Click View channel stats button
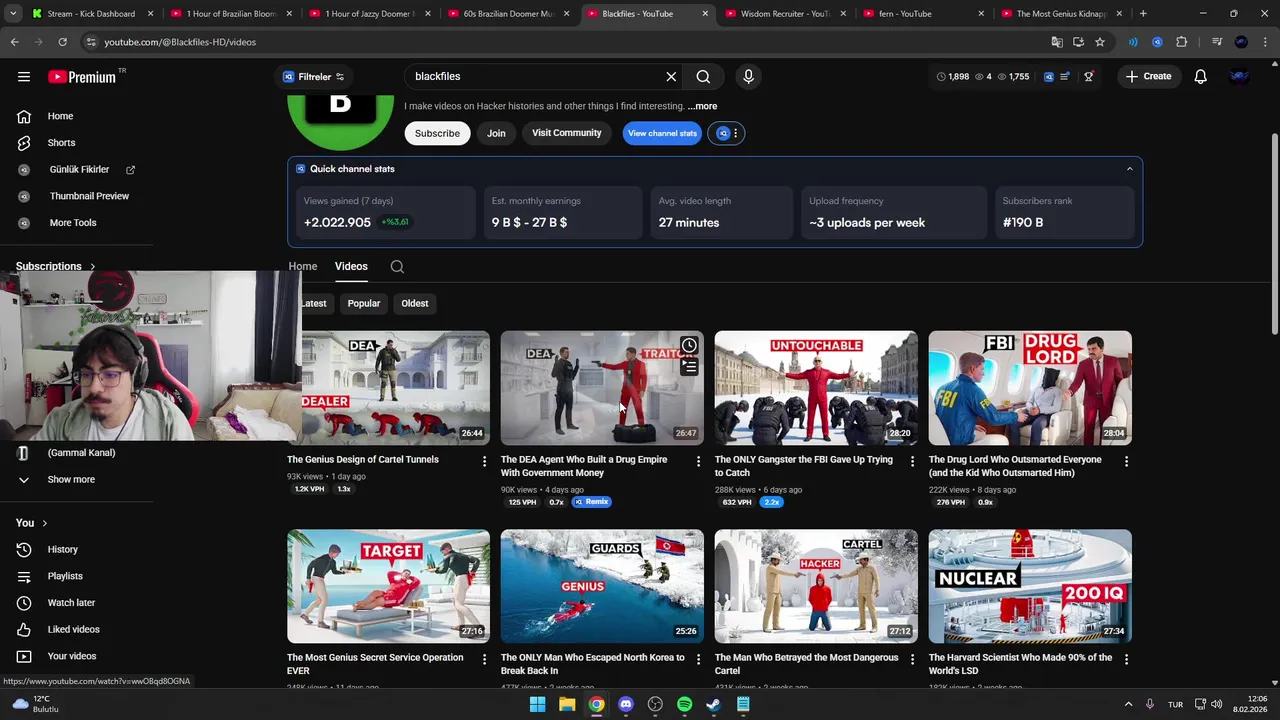 (x=662, y=133)
